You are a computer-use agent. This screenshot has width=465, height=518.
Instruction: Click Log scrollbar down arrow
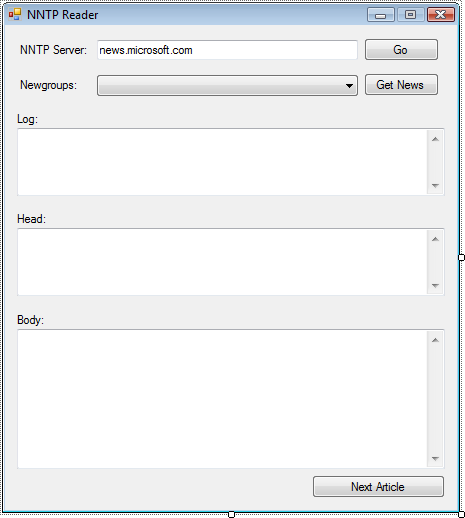click(x=435, y=186)
